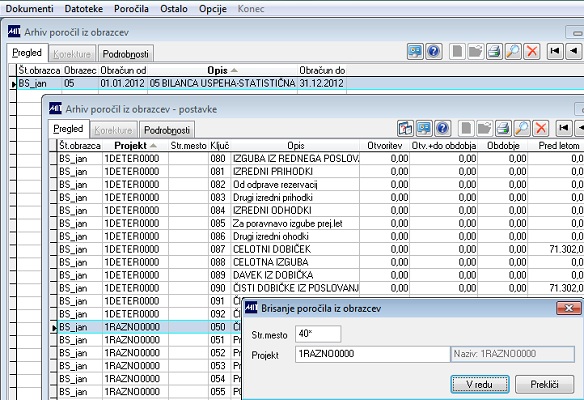Click the Projekt field containing 1RAZNO0000
Image resolution: width=584 pixels, height=400 pixels.
(372, 354)
